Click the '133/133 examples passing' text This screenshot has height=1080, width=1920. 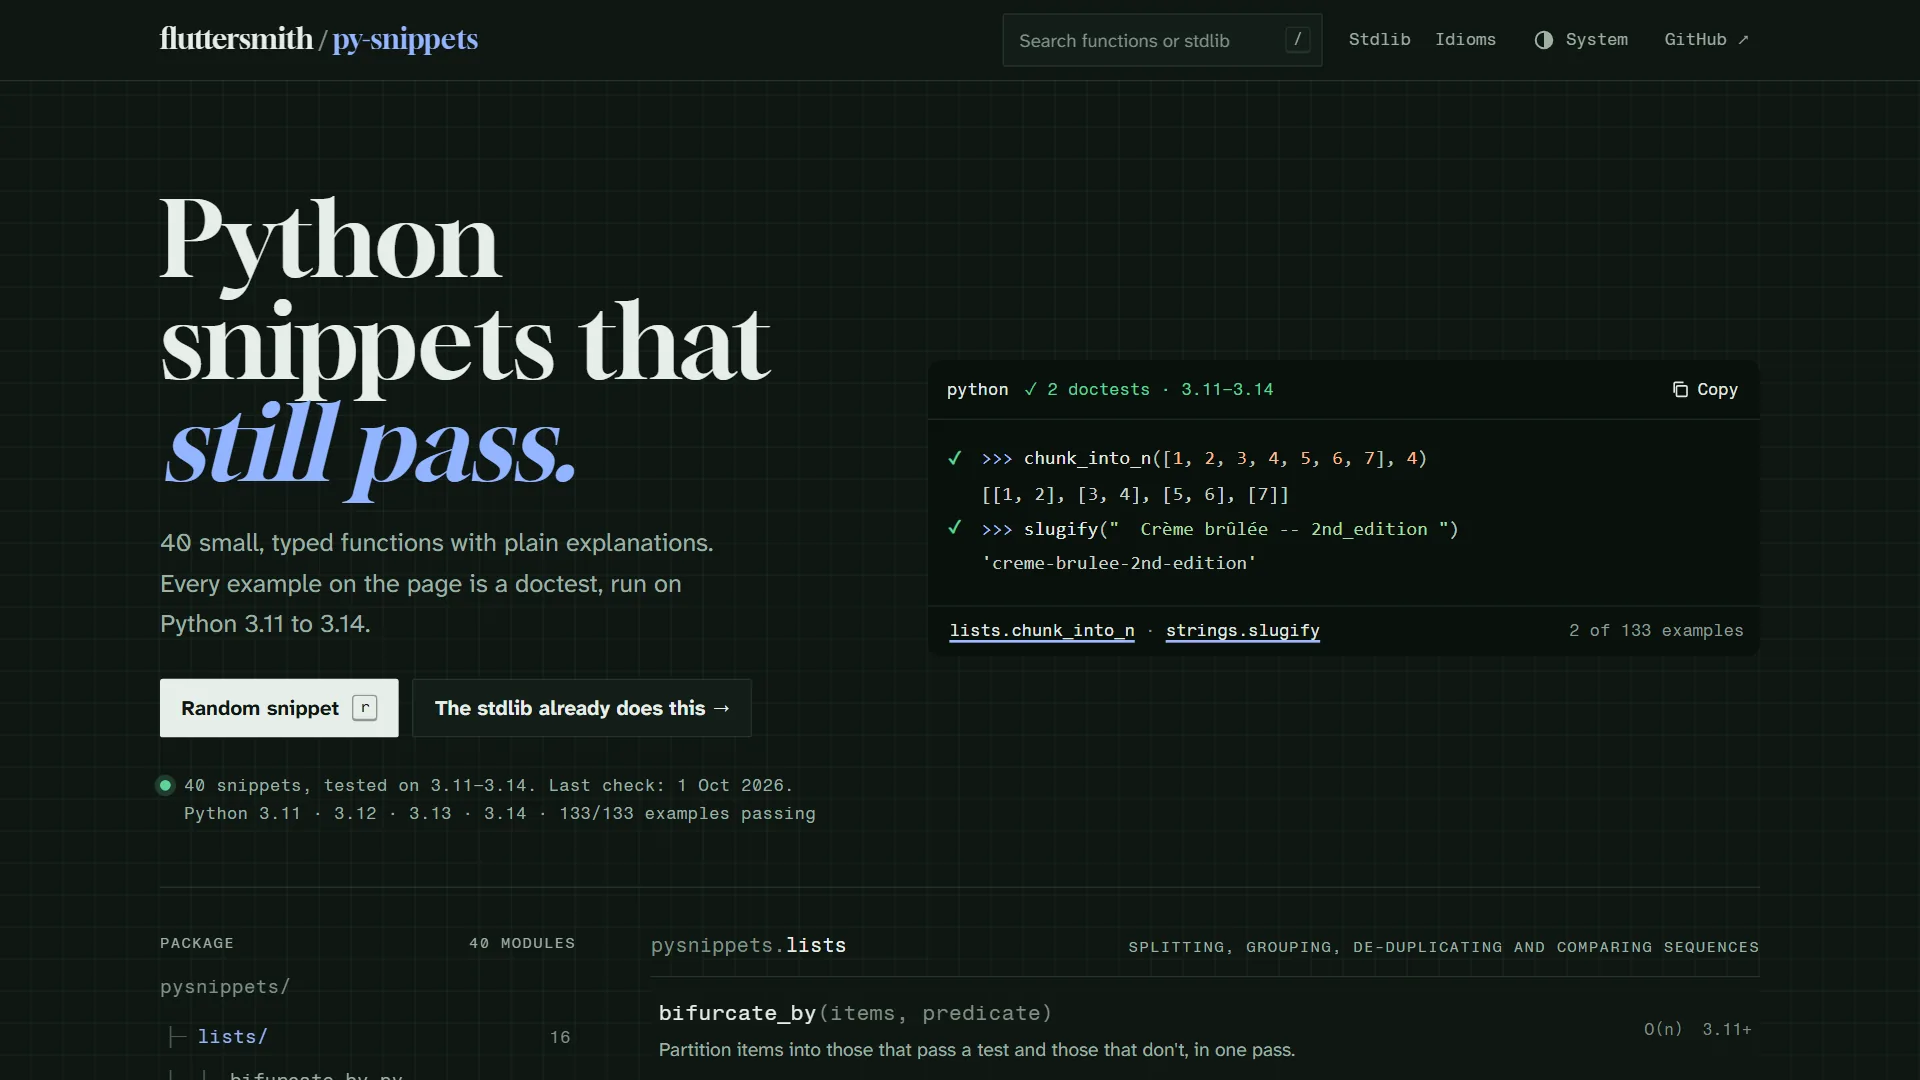coord(687,814)
